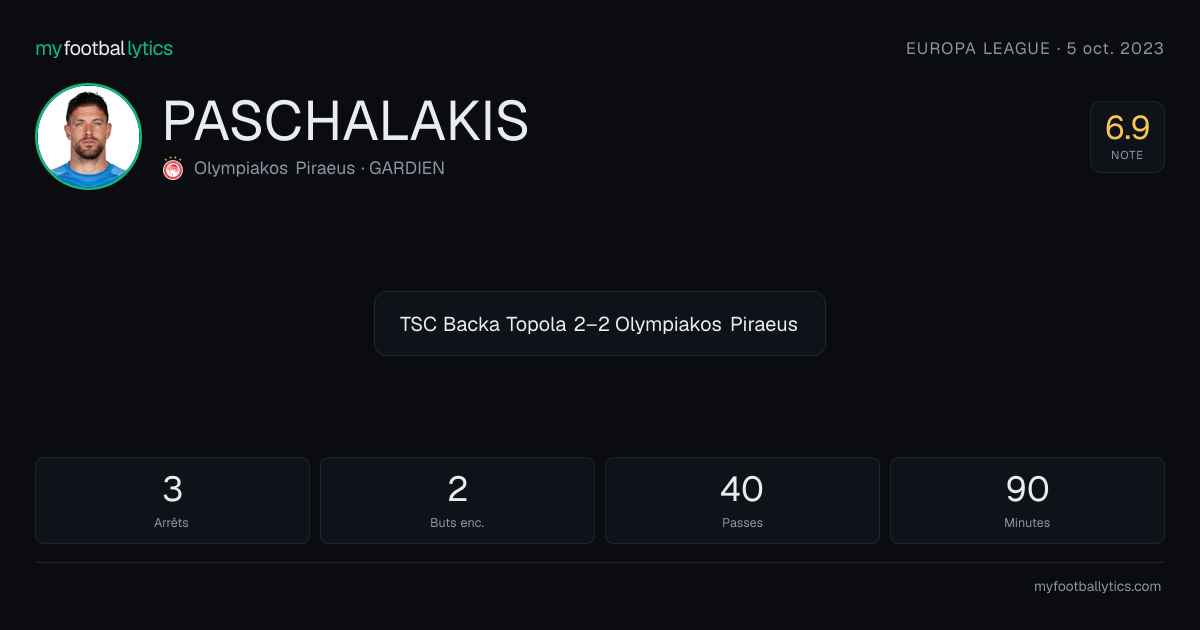Open the 6.9 NOTE rating badge
The image size is (1200, 630).
(1127, 137)
